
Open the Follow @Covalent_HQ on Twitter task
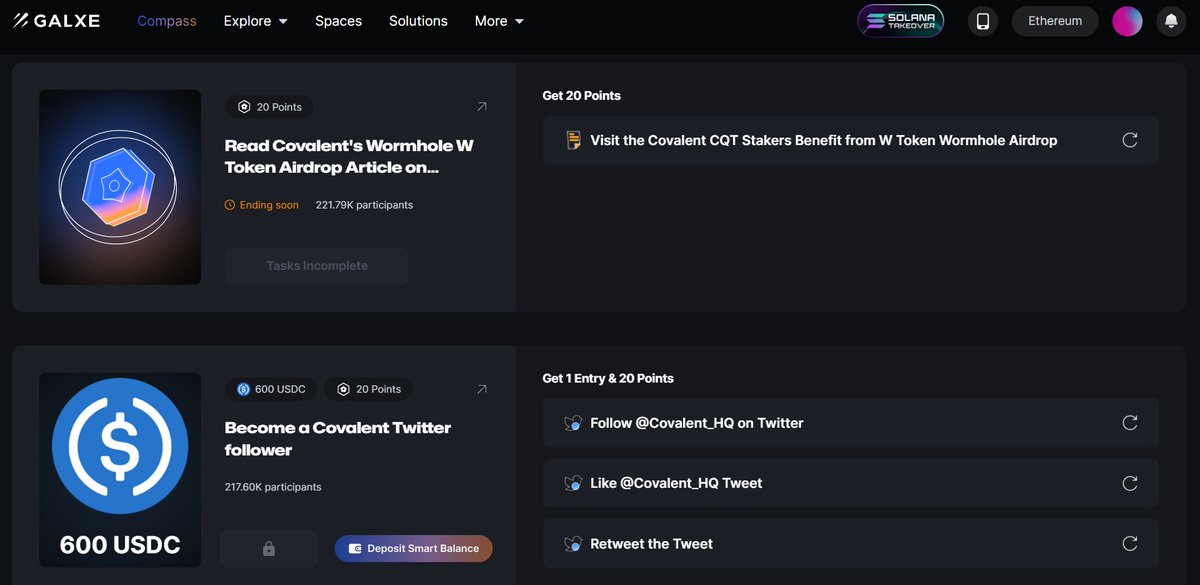pos(851,423)
